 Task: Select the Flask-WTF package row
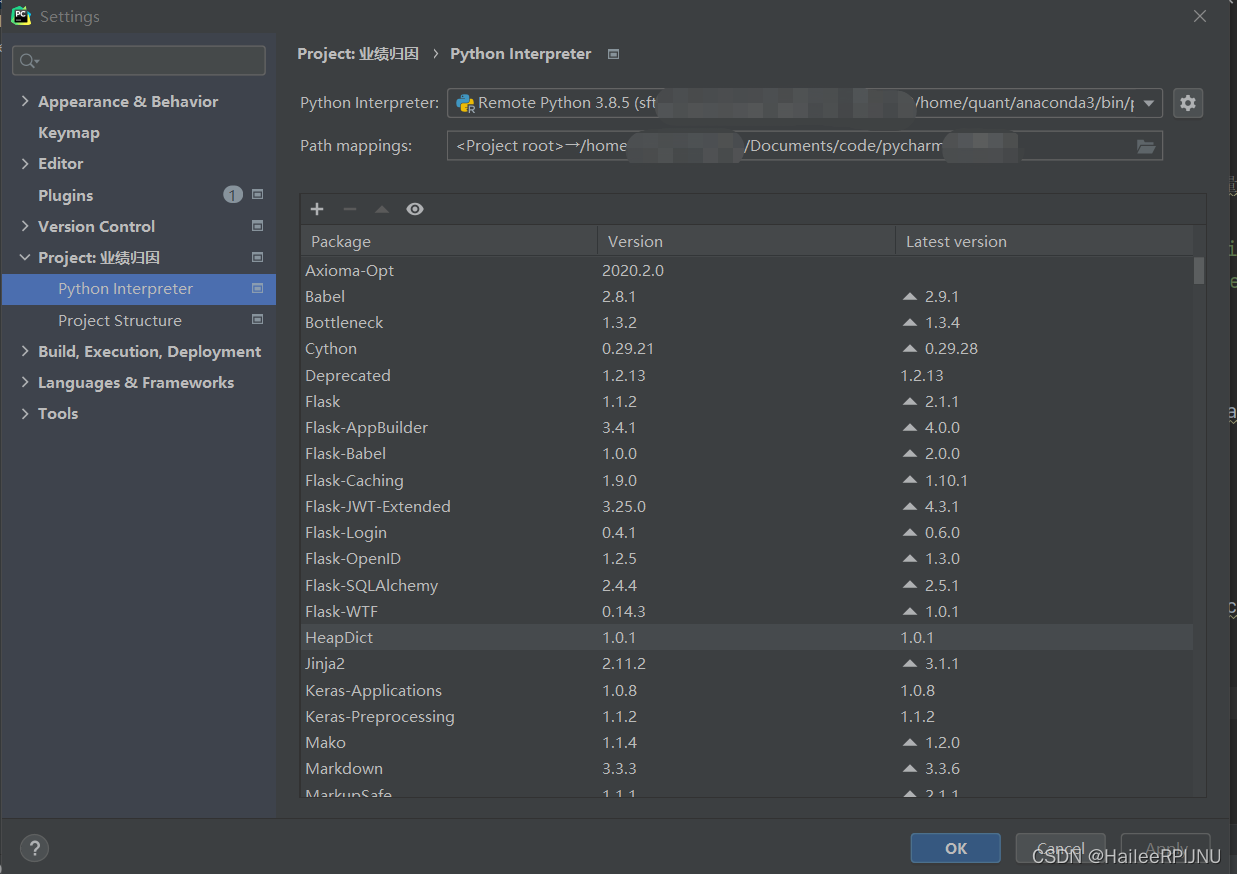pyautogui.click(x=747, y=611)
